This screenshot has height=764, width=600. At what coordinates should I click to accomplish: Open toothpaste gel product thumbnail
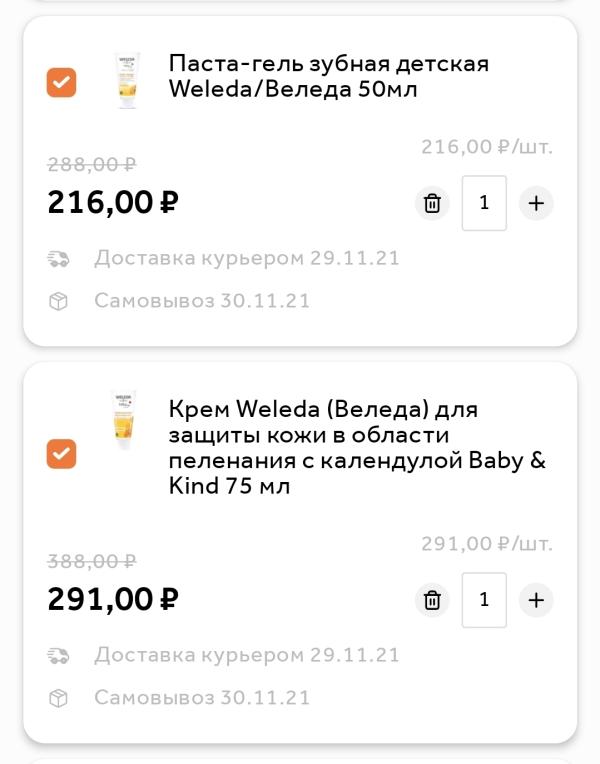pyautogui.click(x=128, y=80)
